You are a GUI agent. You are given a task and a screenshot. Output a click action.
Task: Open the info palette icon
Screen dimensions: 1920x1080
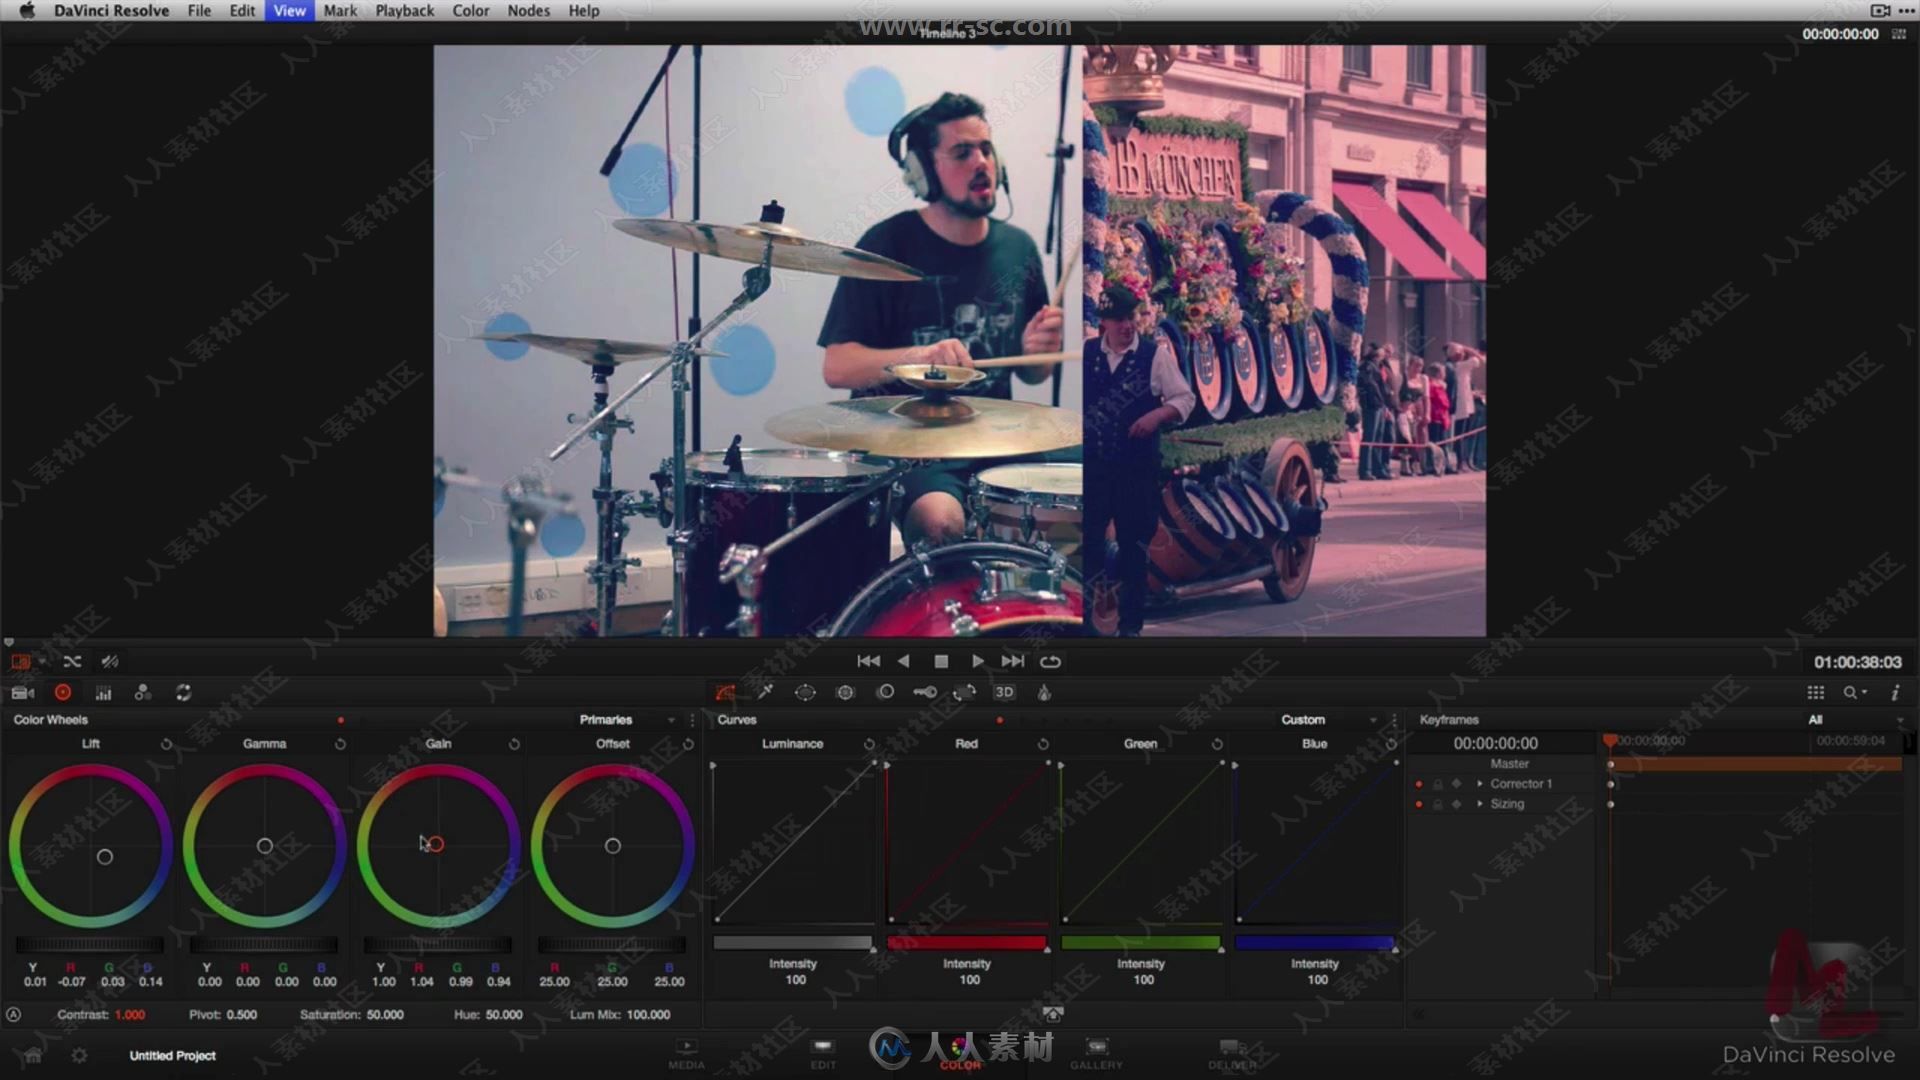click(x=1895, y=692)
